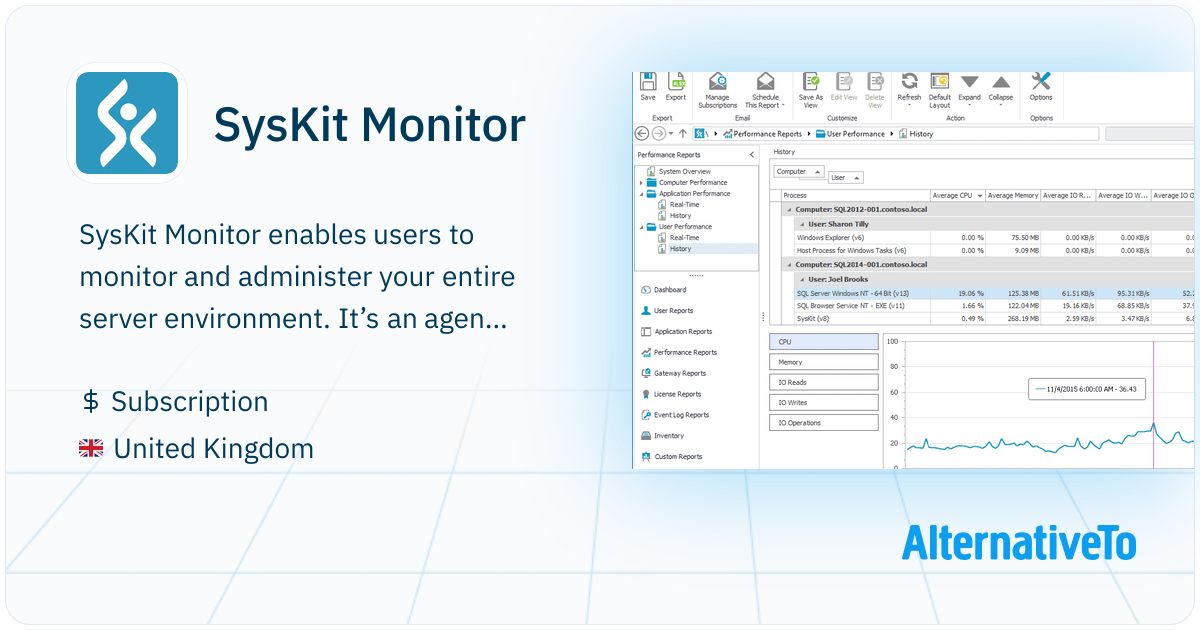Open License Reports in navigation pane

pyautogui.click(x=671, y=394)
